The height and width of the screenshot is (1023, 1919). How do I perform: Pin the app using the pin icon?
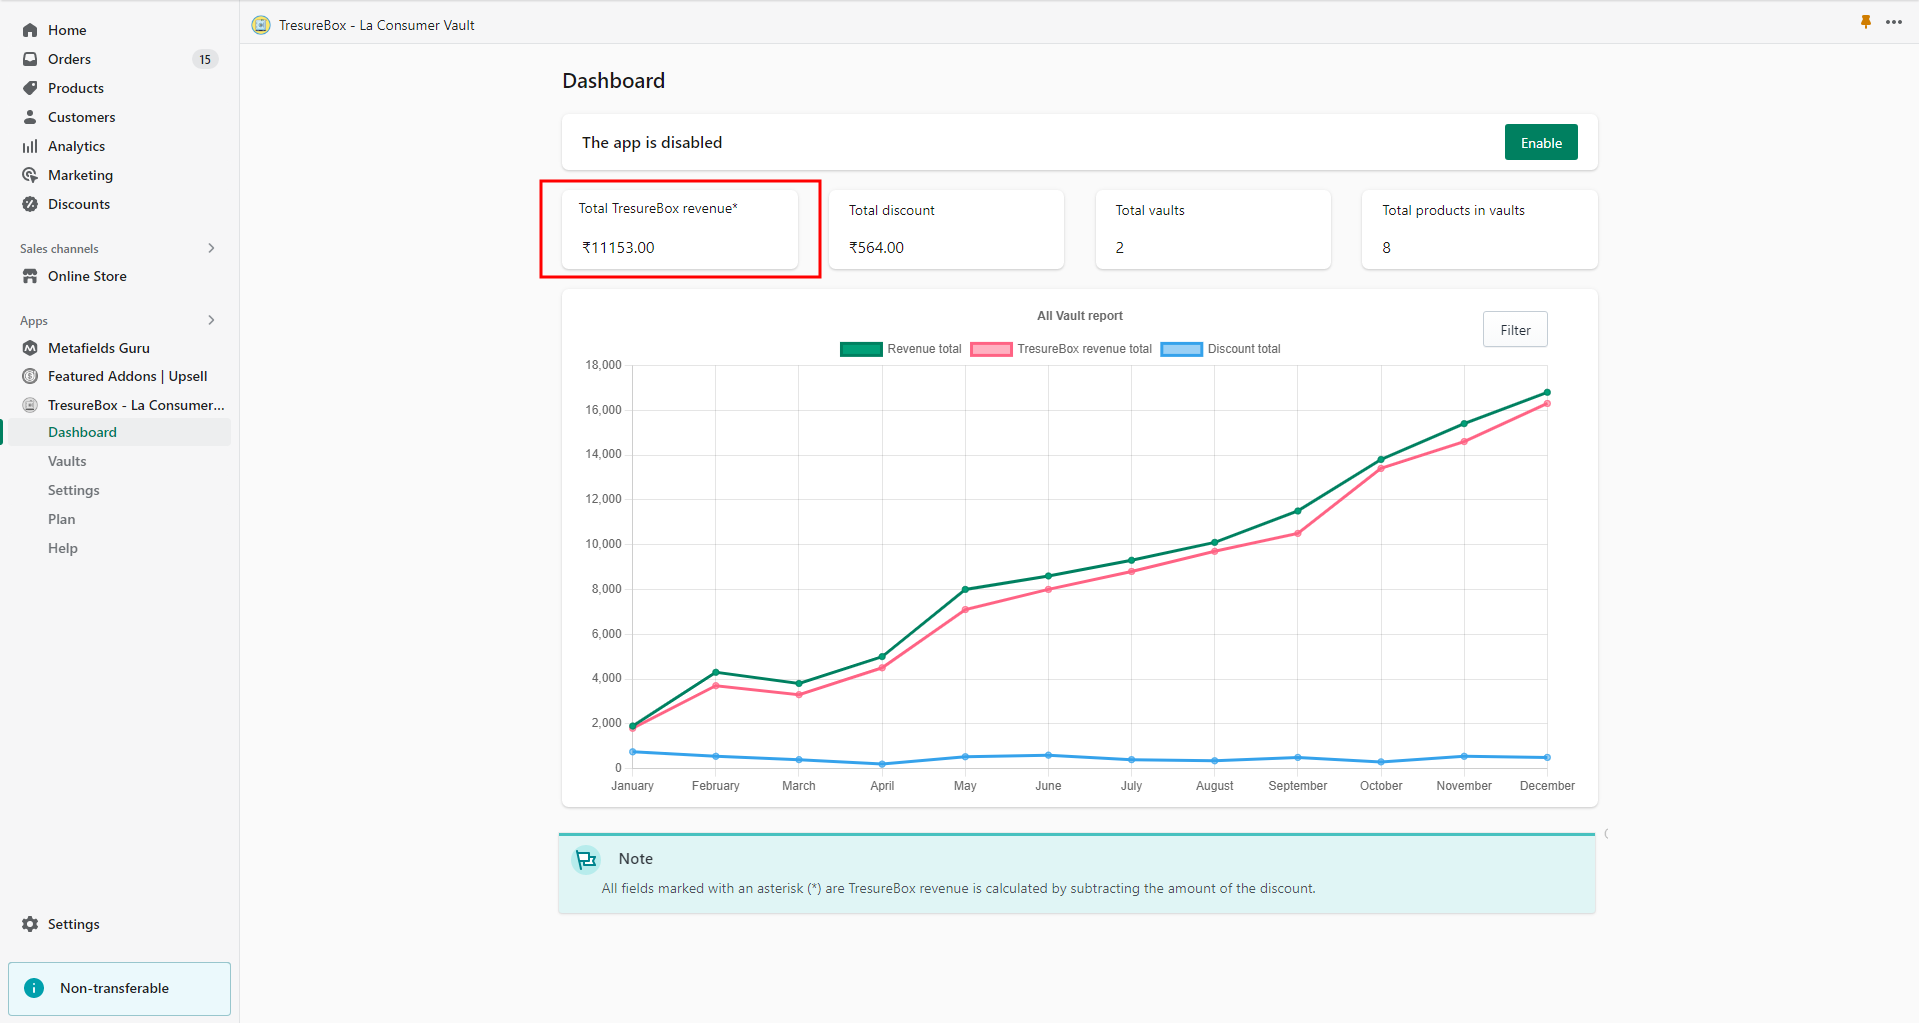coord(1866,22)
